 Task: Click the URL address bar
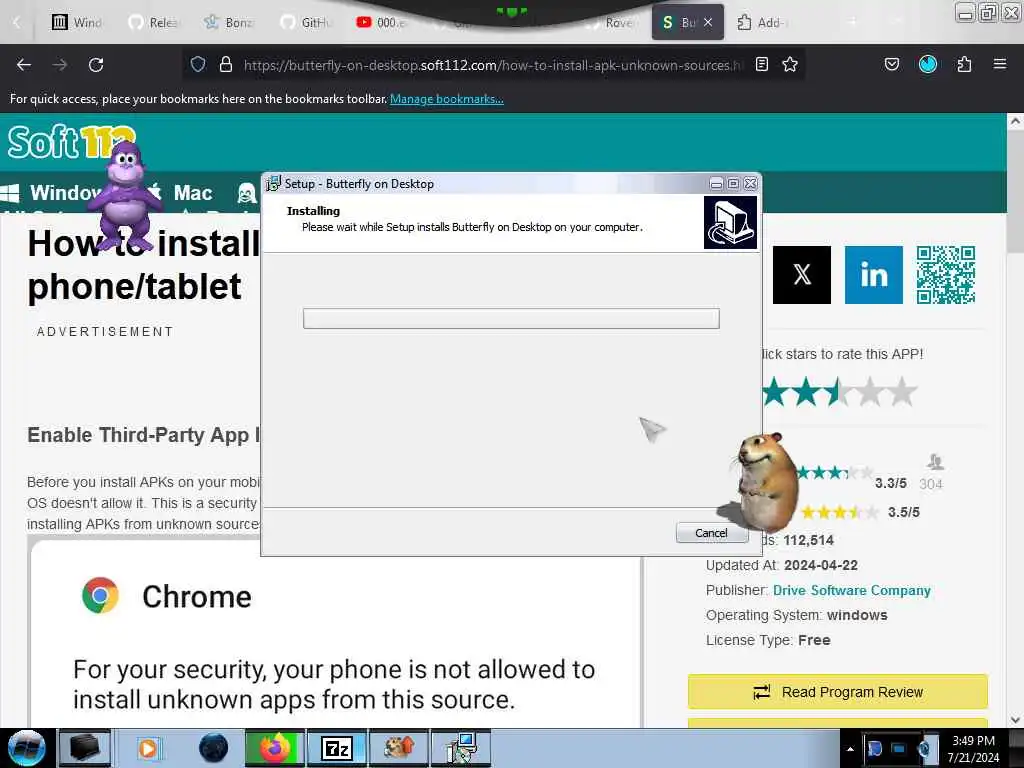[492, 65]
